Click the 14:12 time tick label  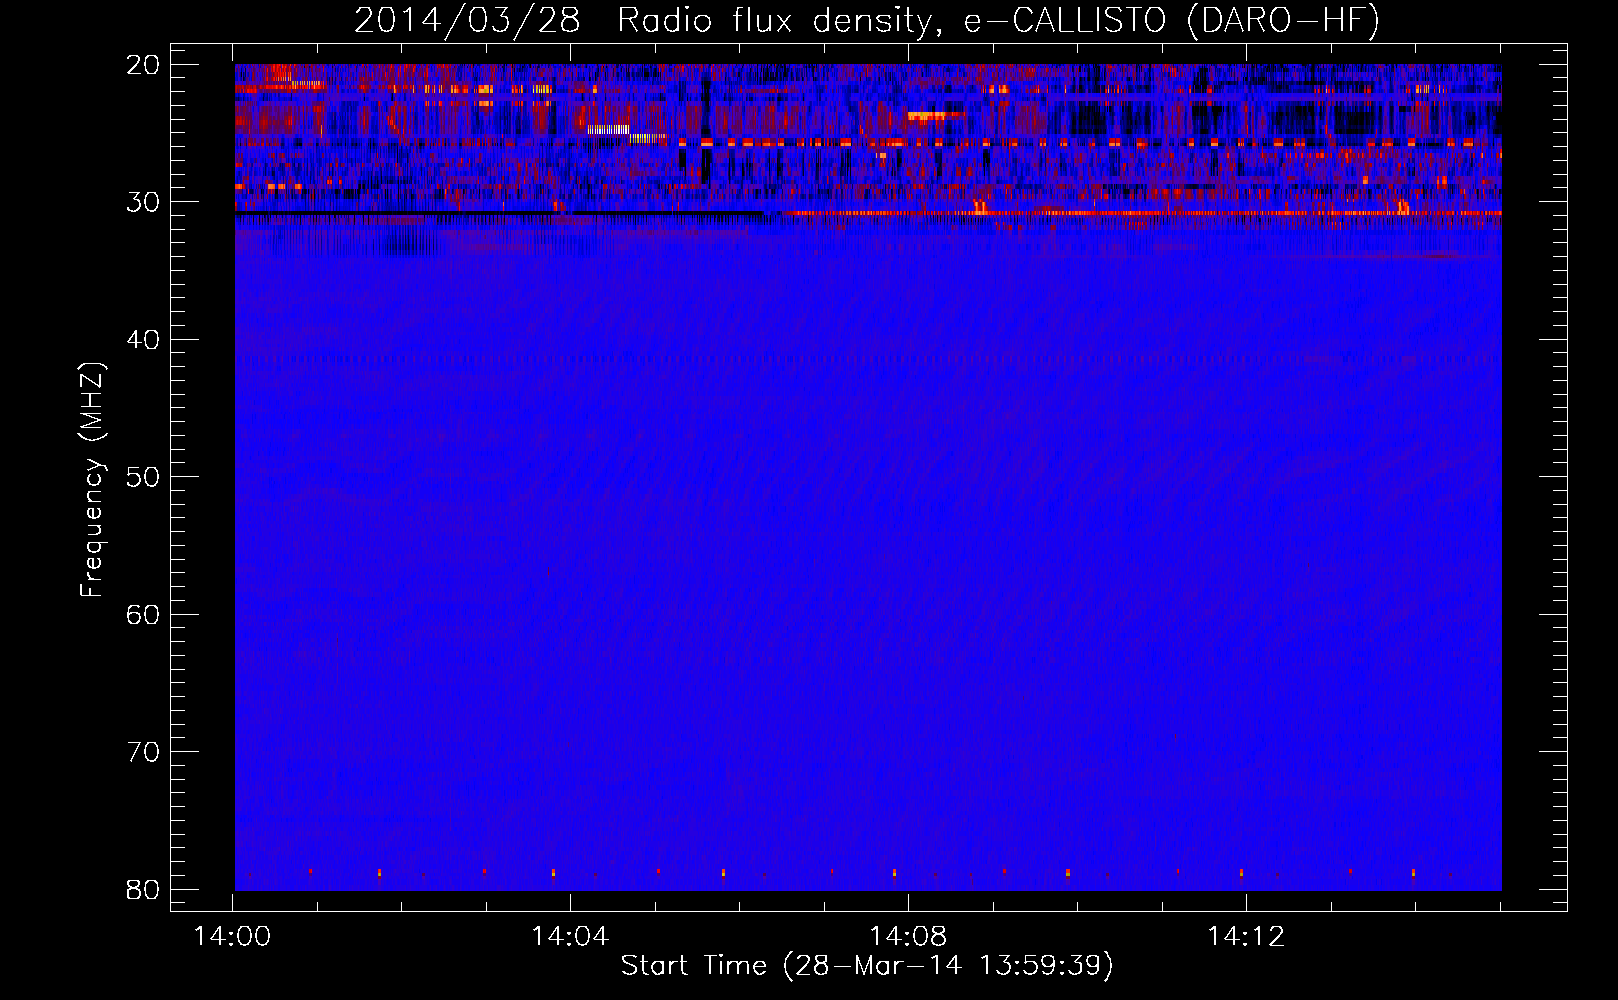1246,937
